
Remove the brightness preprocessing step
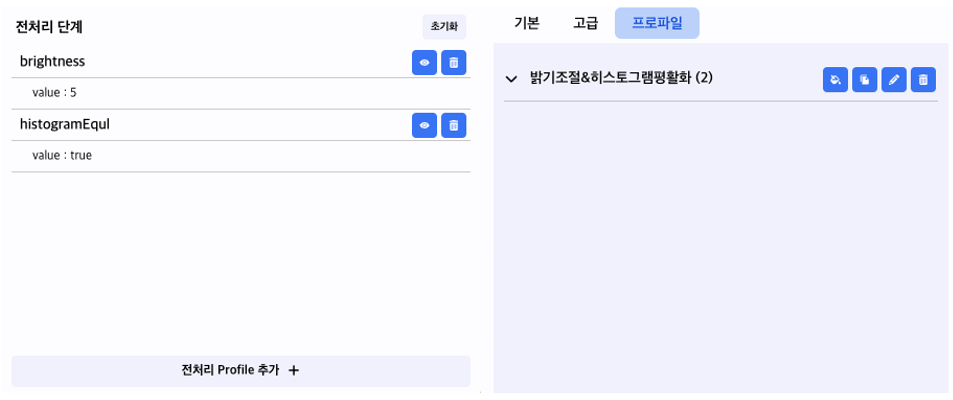click(x=453, y=63)
